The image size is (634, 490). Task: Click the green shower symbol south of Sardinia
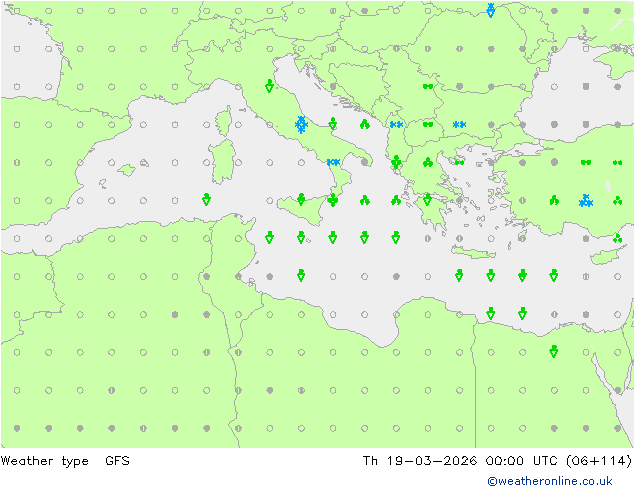tap(206, 199)
